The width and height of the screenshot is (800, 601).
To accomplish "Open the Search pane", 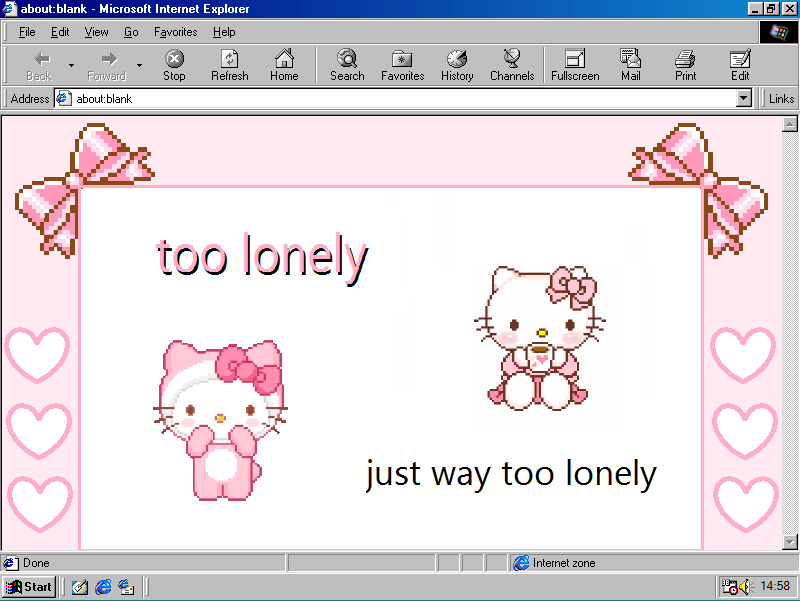I will click(x=347, y=65).
